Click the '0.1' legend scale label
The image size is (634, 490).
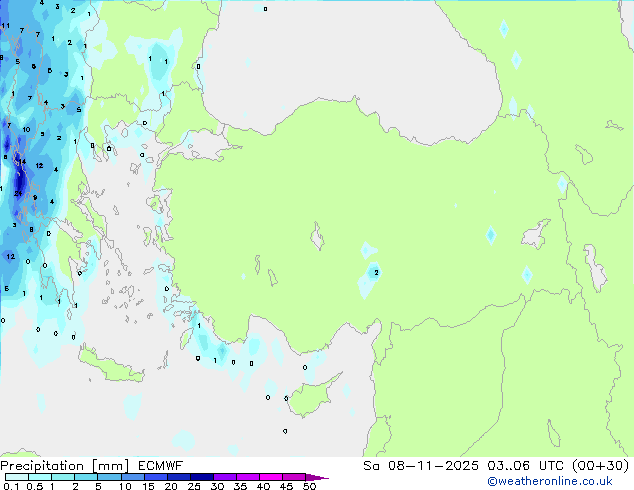click(11, 486)
